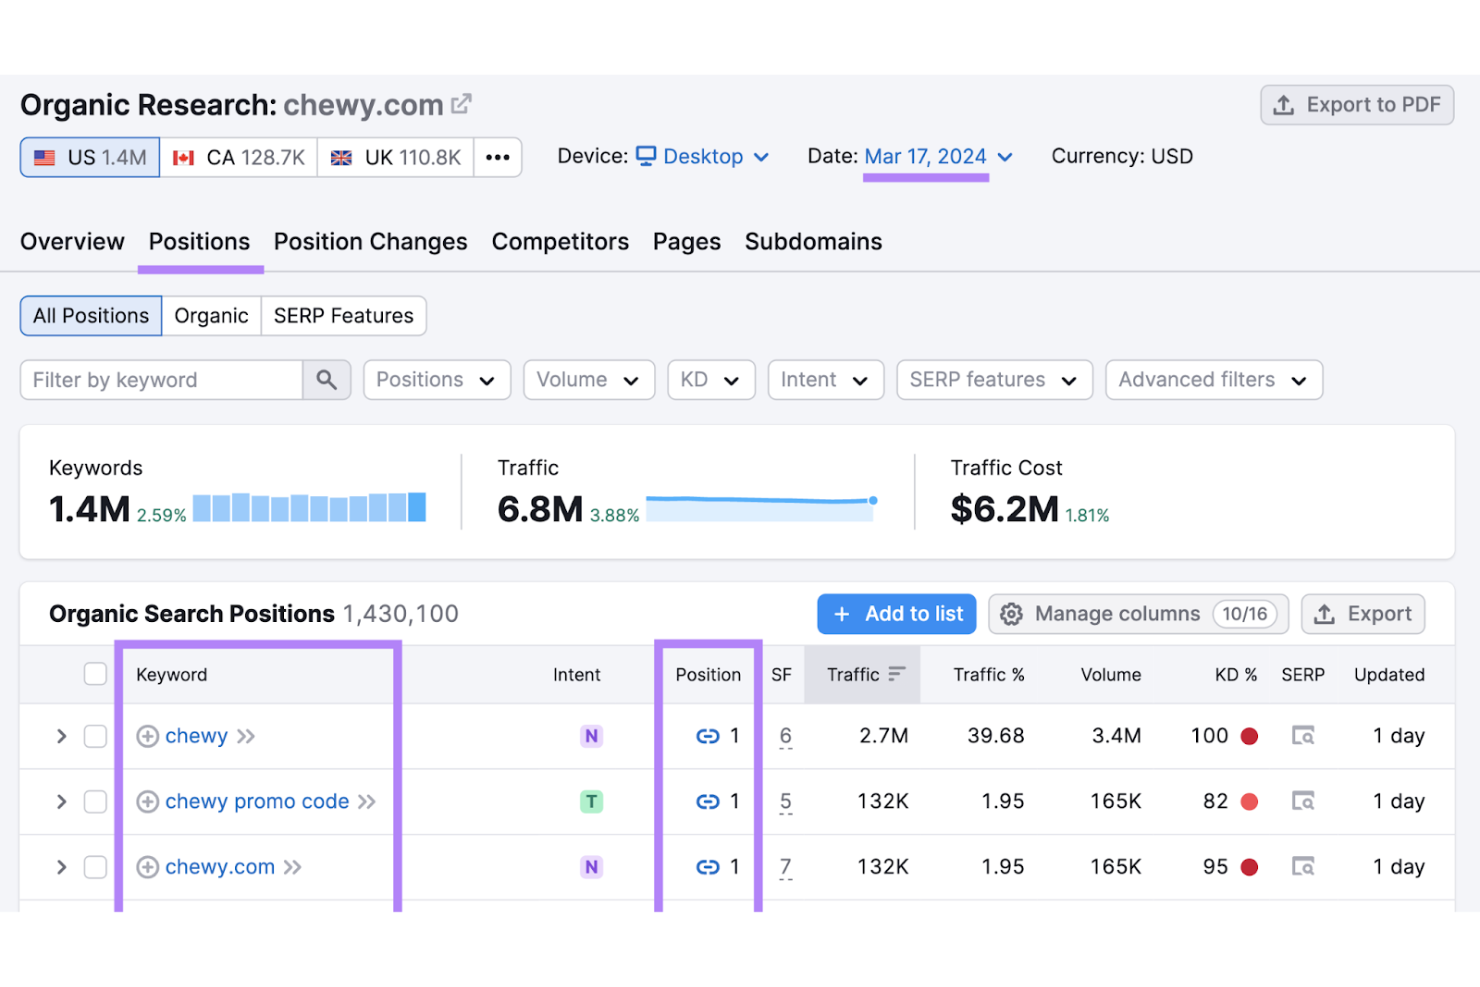Open the Positions filter dropdown
Viewport: 1480px width, 987px height.
[437, 380]
